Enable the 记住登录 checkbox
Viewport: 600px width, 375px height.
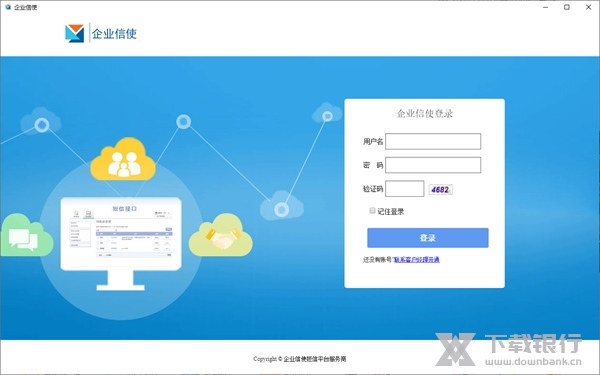pyautogui.click(x=372, y=210)
